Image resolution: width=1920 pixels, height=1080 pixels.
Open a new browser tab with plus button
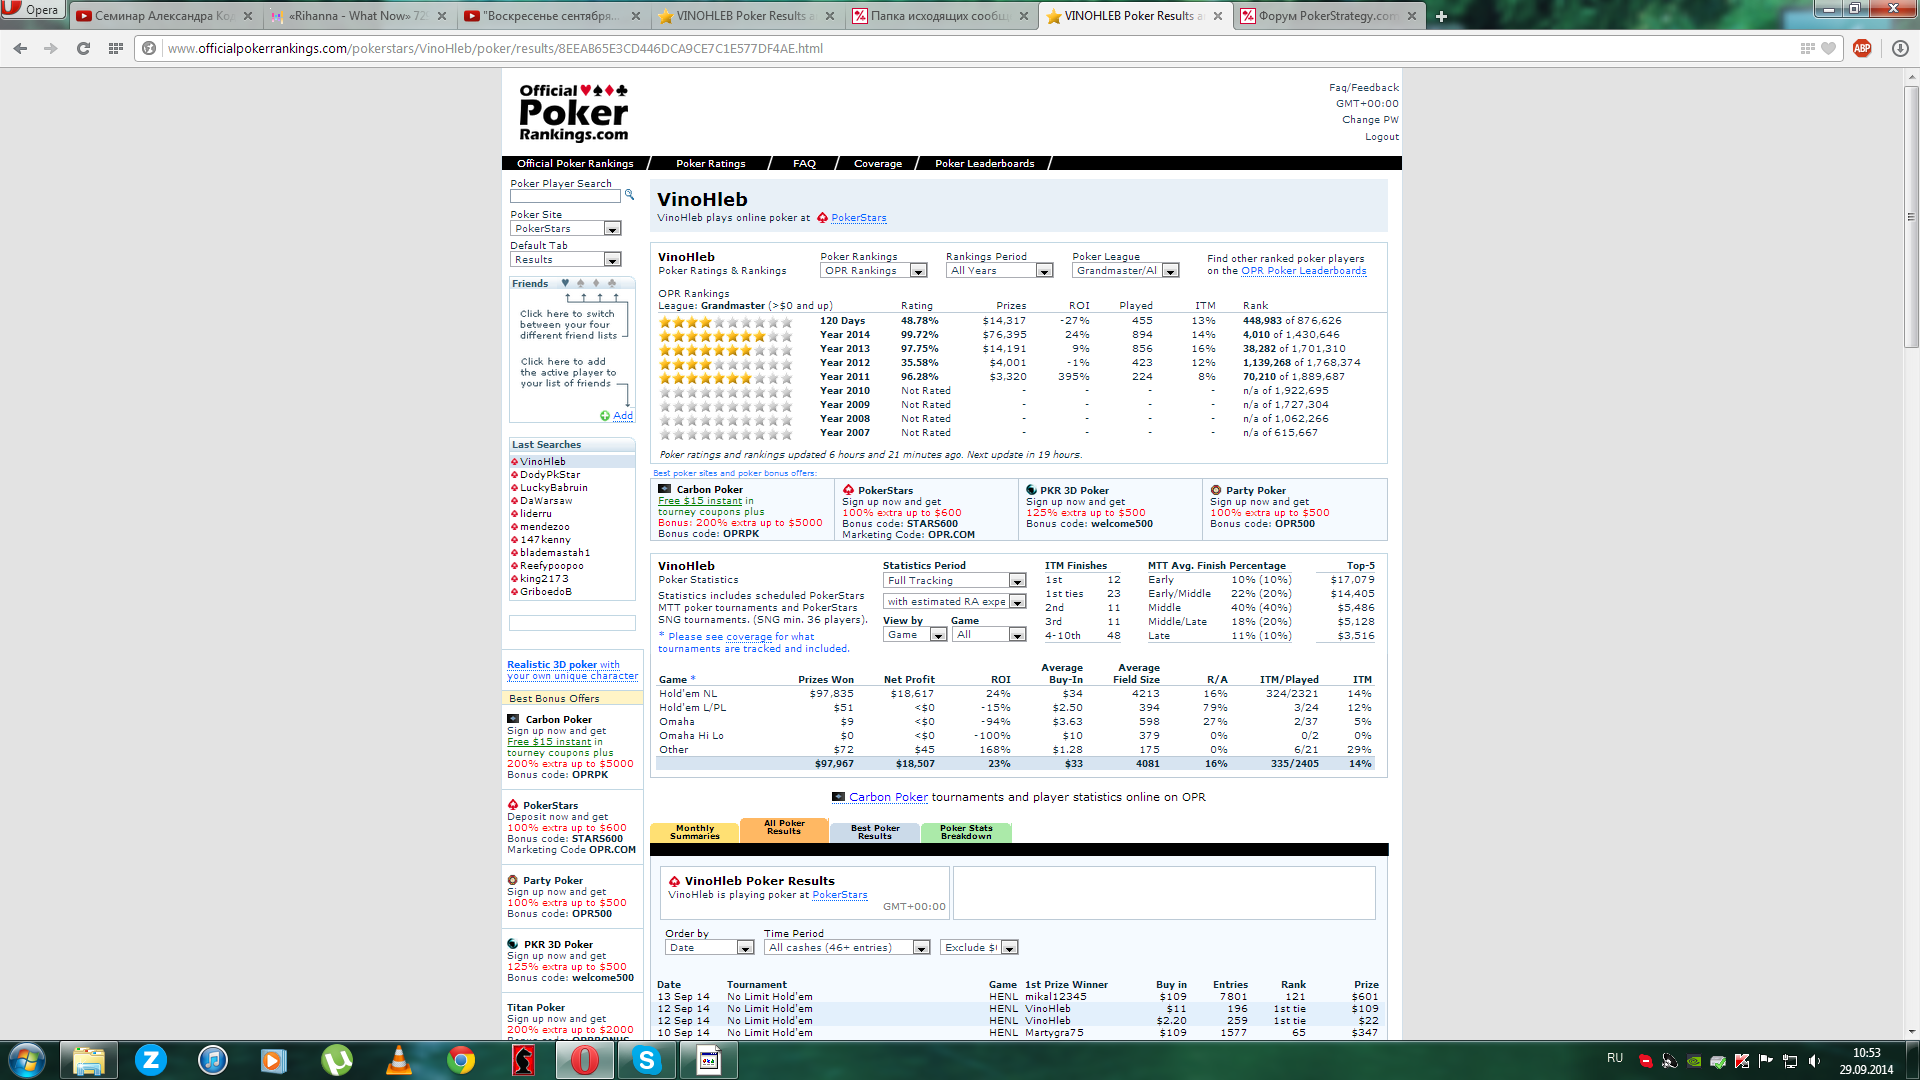[x=1441, y=16]
